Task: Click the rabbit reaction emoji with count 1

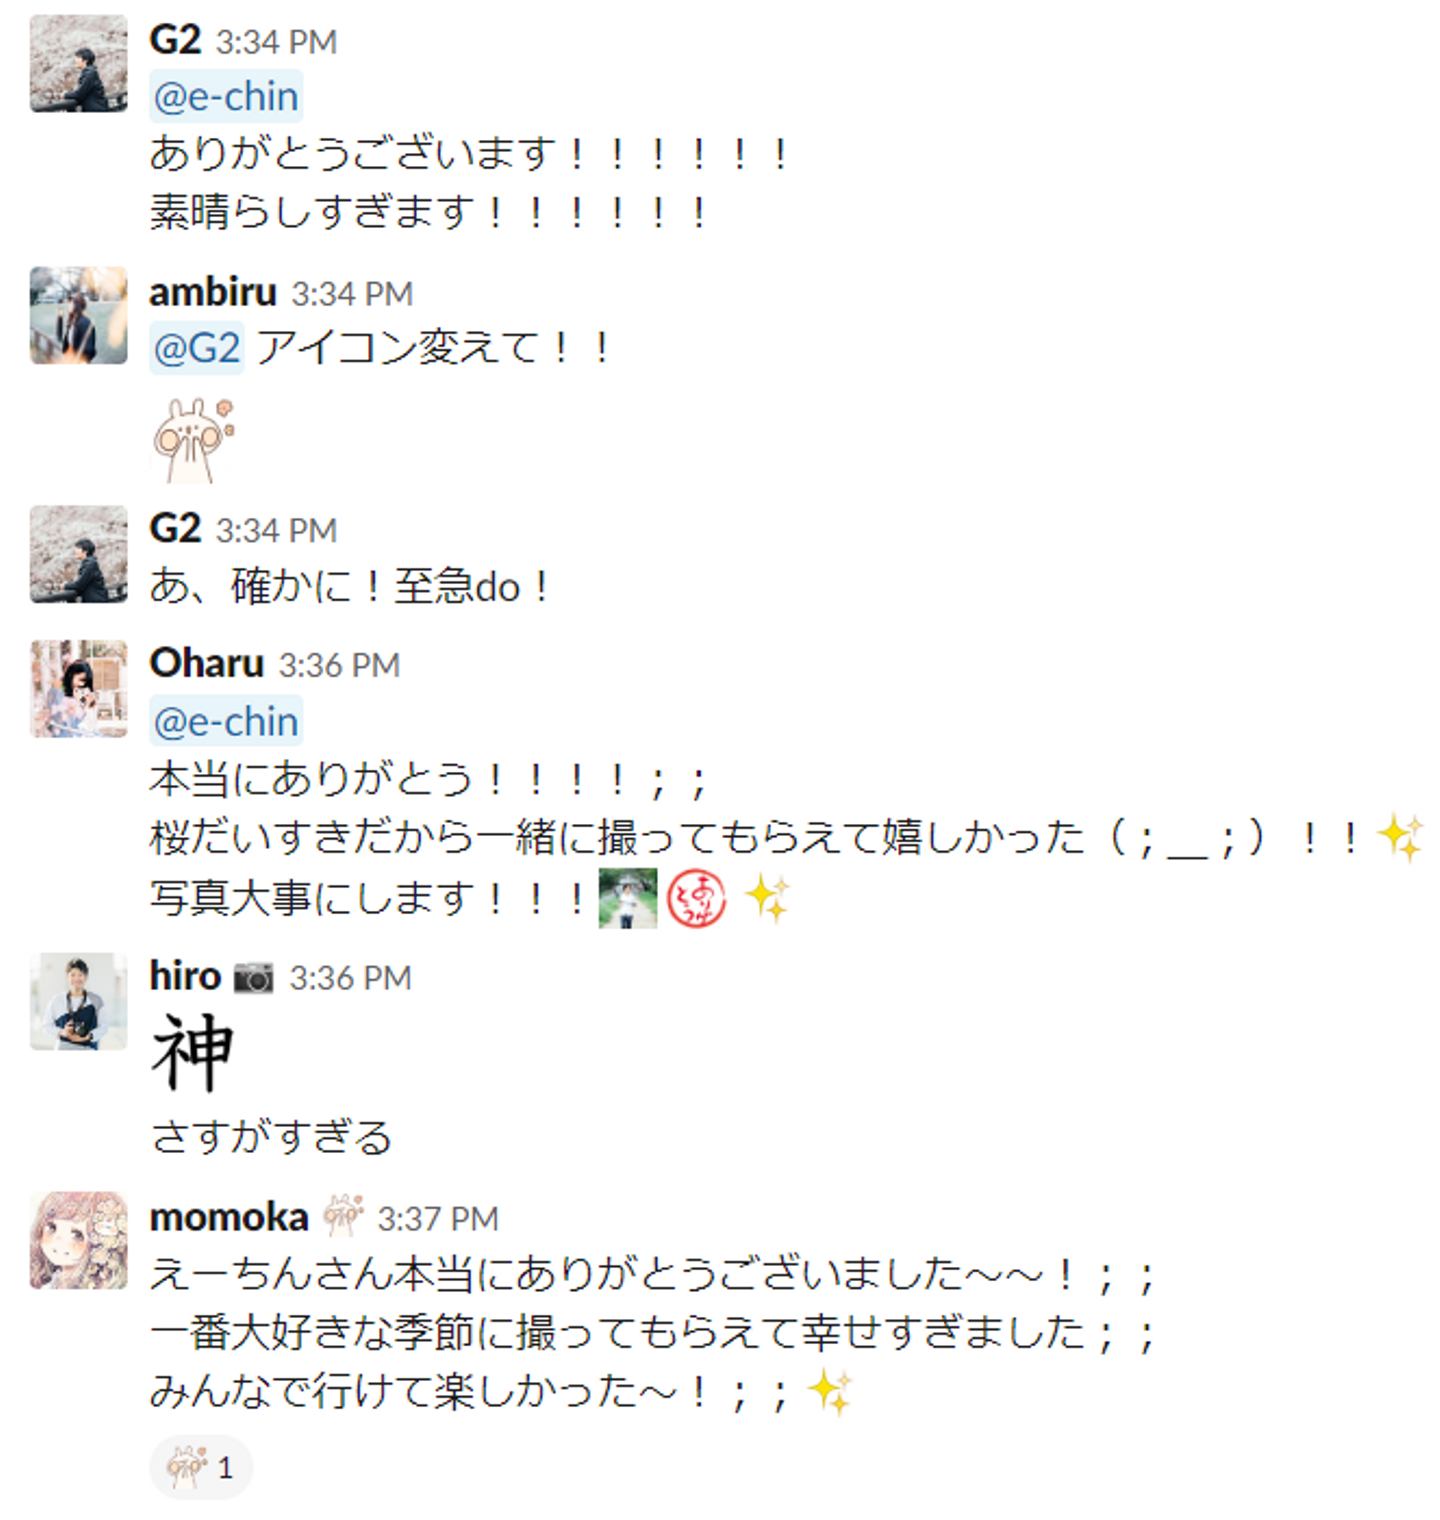Action: pos(200,1467)
